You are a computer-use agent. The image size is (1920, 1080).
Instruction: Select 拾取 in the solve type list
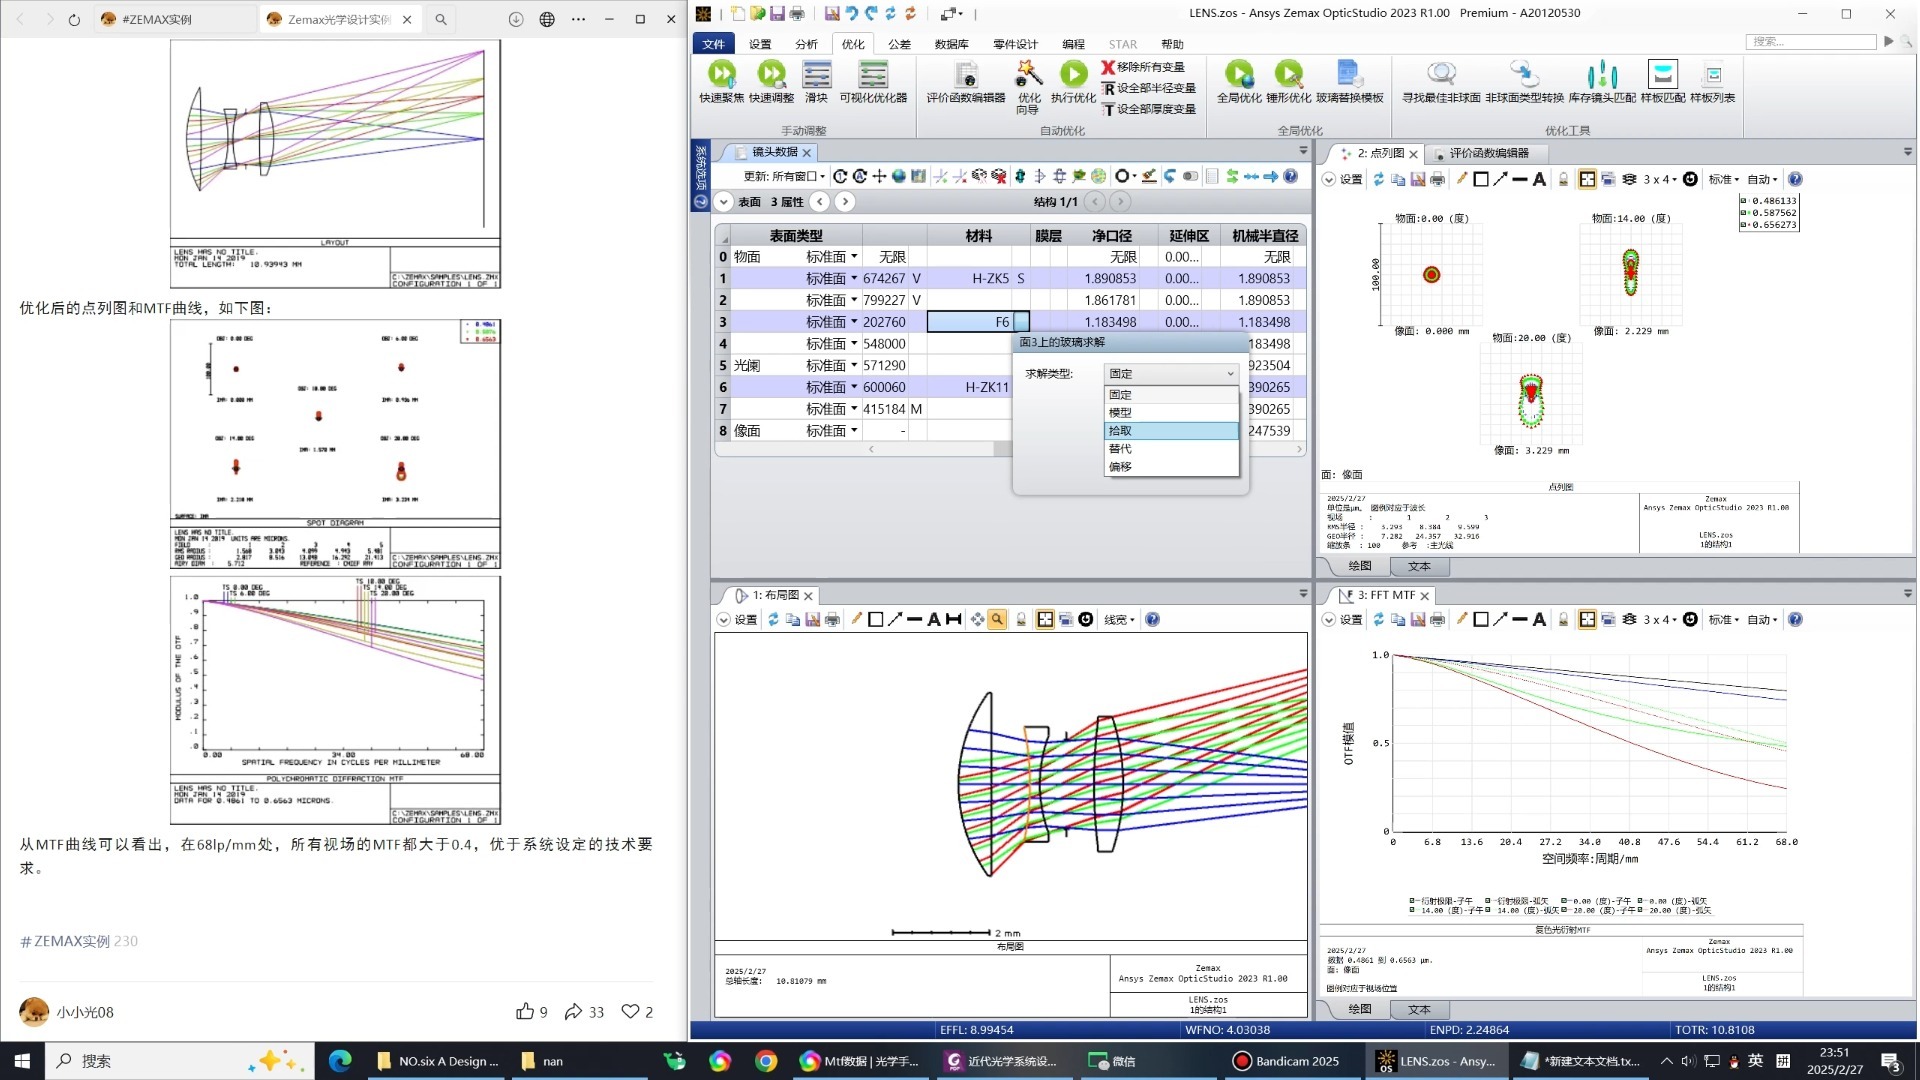click(x=1170, y=431)
